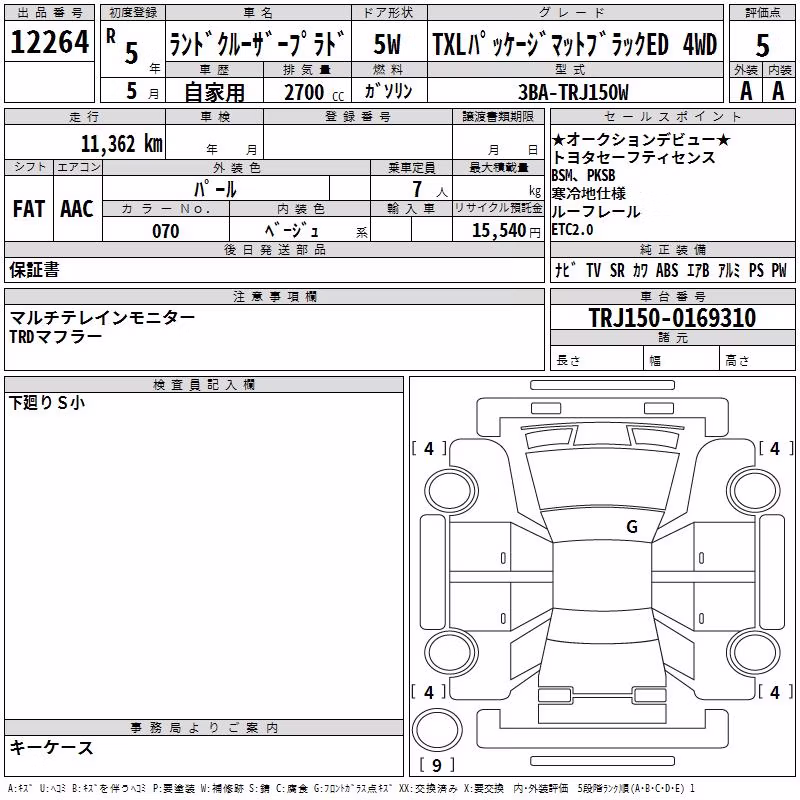Select the grade text TXLパッケージ マットブラックED 4WD
Image resolution: width=800 pixels, height=800 pixels.
575,44
